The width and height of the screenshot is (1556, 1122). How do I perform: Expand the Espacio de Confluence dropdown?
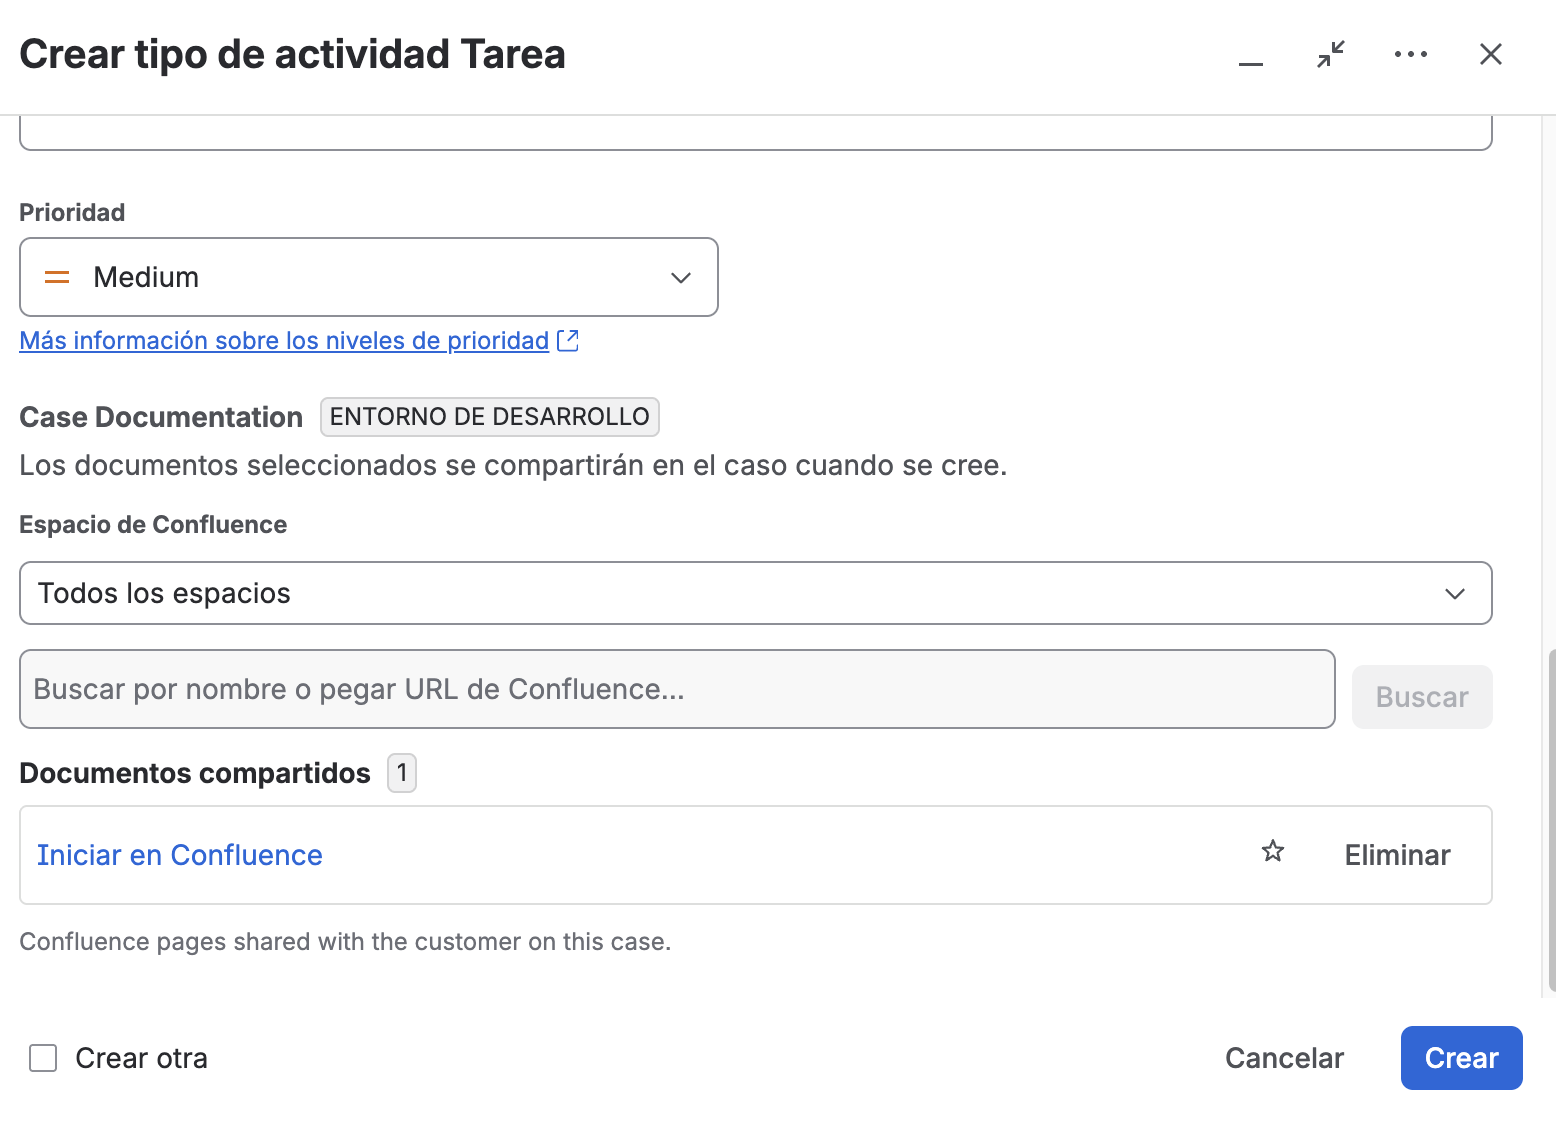click(x=756, y=593)
